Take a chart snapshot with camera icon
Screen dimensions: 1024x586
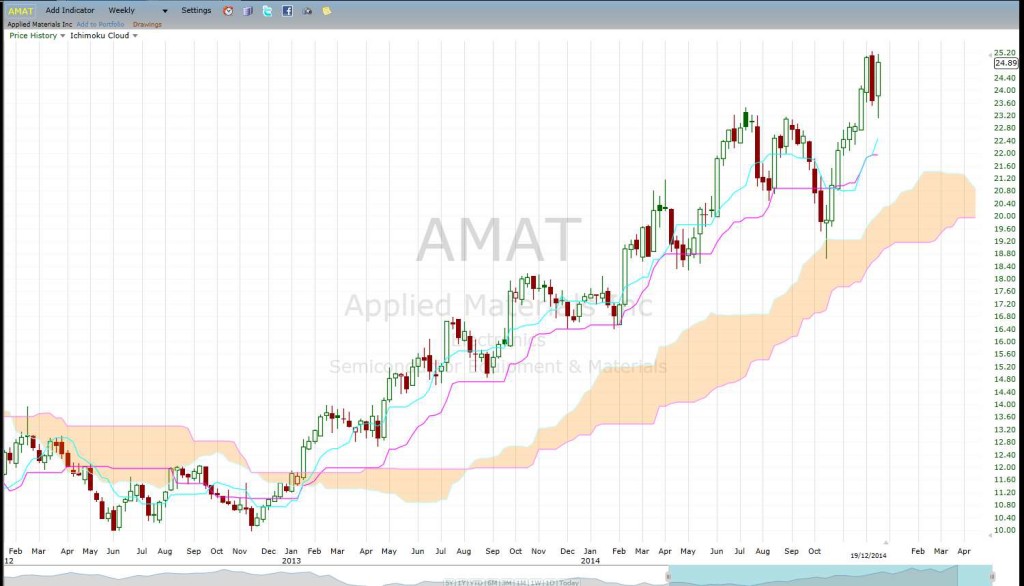pyautogui.click(x=307, y=10)
